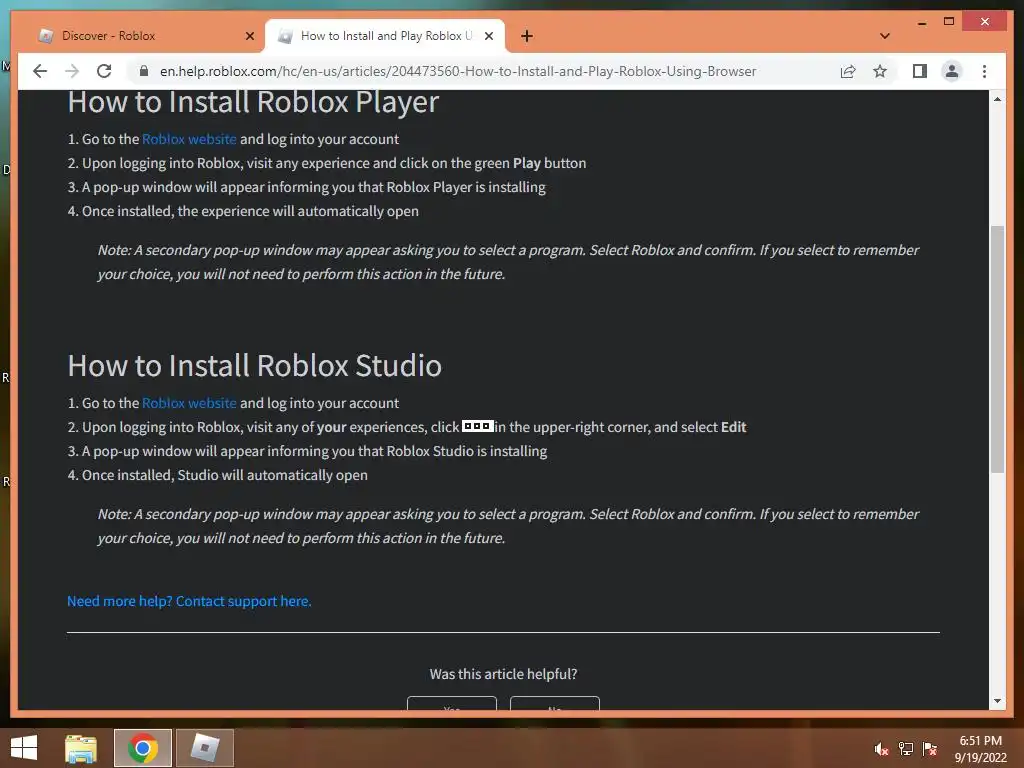Click the scroll up arrow of the page
The image size is (1024, 768).
tap(997, 99)
